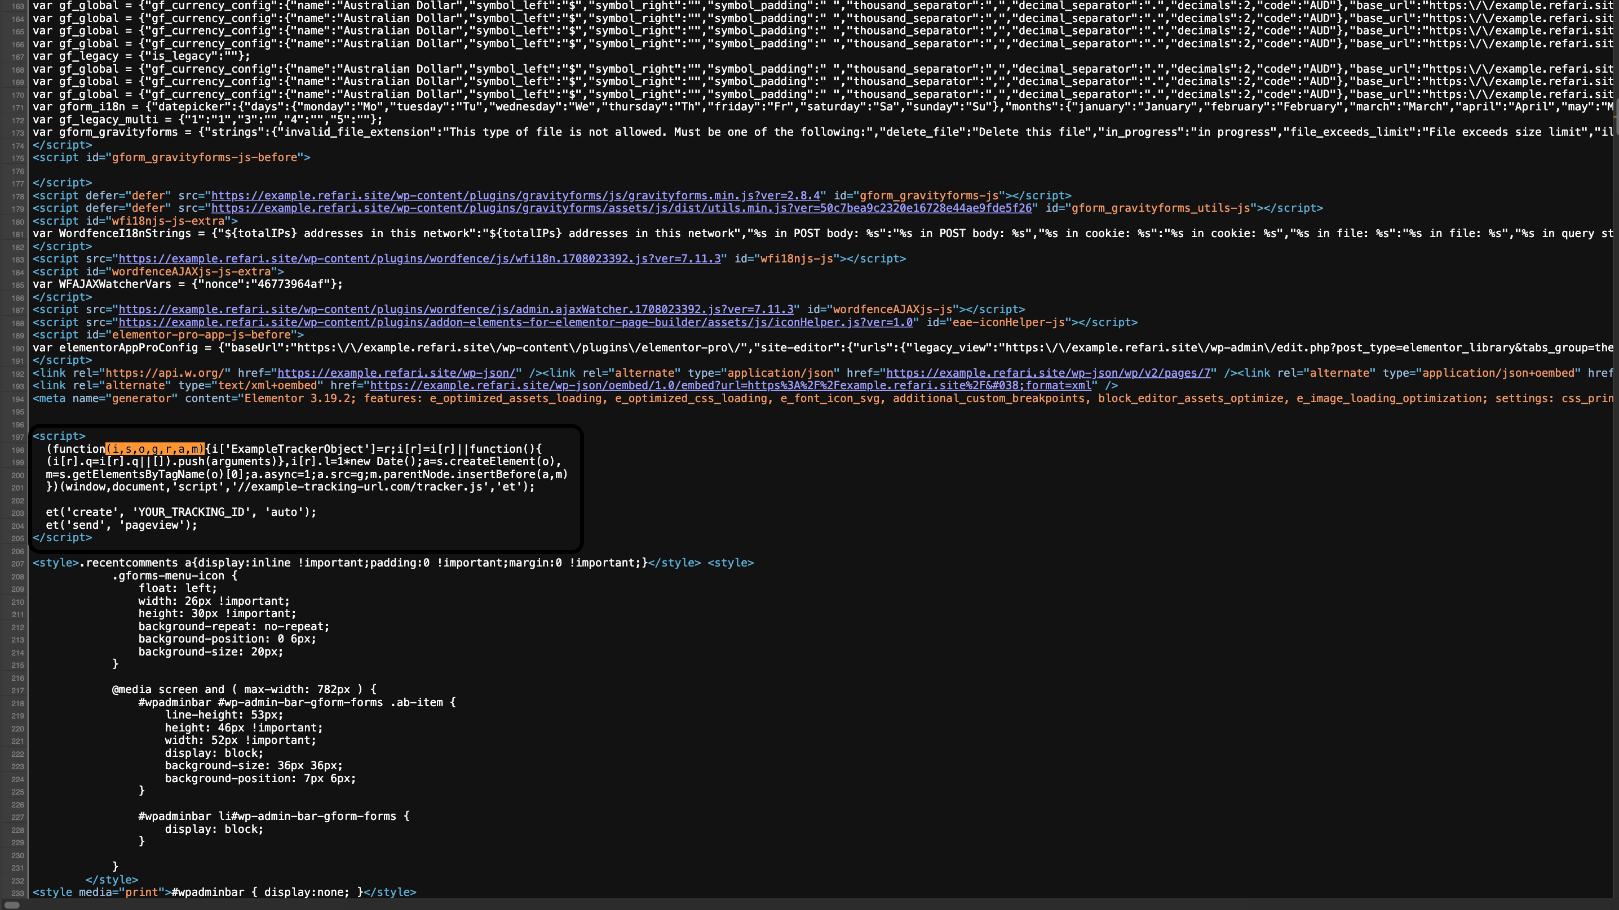
Task: Click the script id="gform_gravityforms-js-before" tag
Action: tap(172, 157)
